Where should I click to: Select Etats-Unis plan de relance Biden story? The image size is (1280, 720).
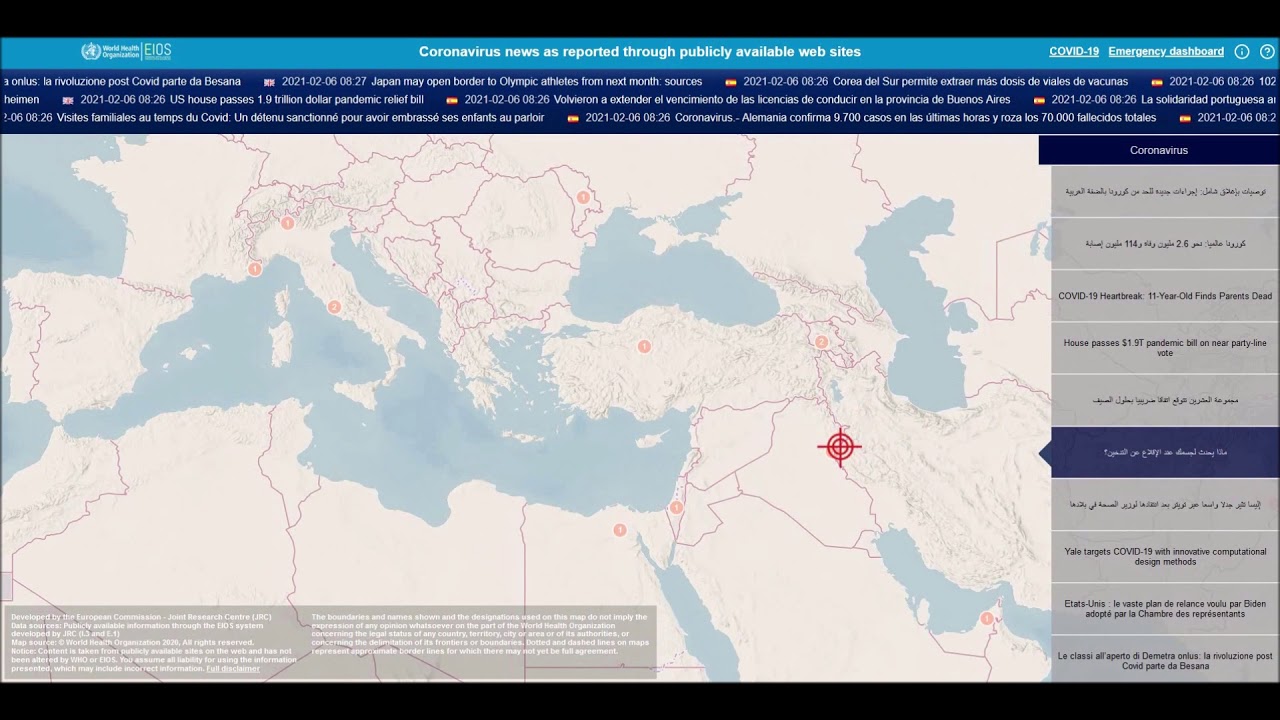tap(1165, 608)
